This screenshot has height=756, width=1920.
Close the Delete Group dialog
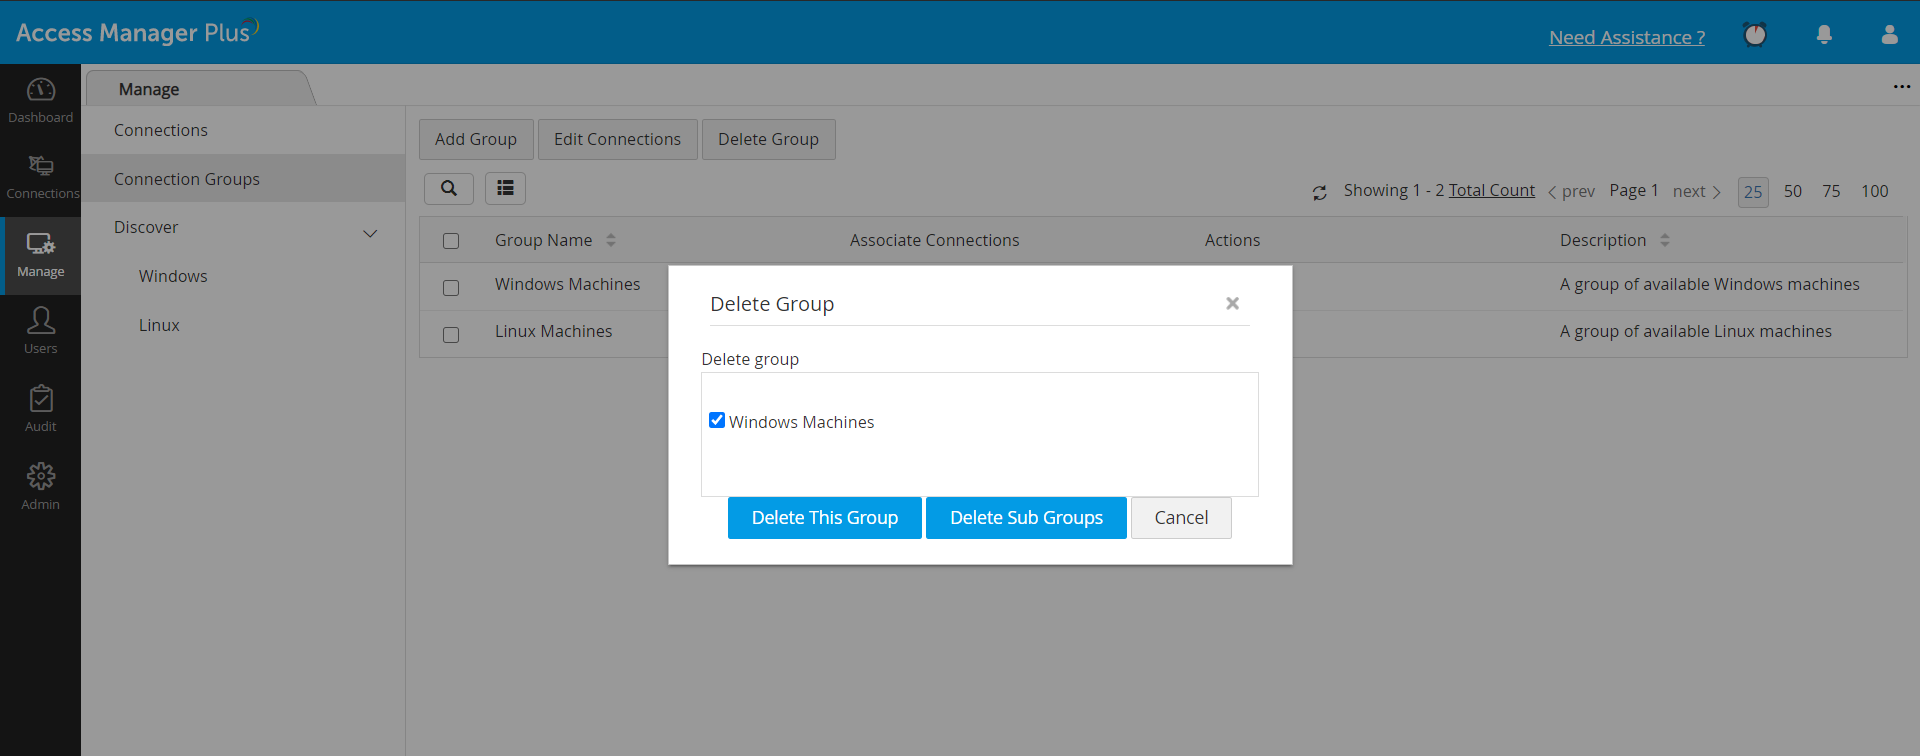click(x=1232, y=303)
